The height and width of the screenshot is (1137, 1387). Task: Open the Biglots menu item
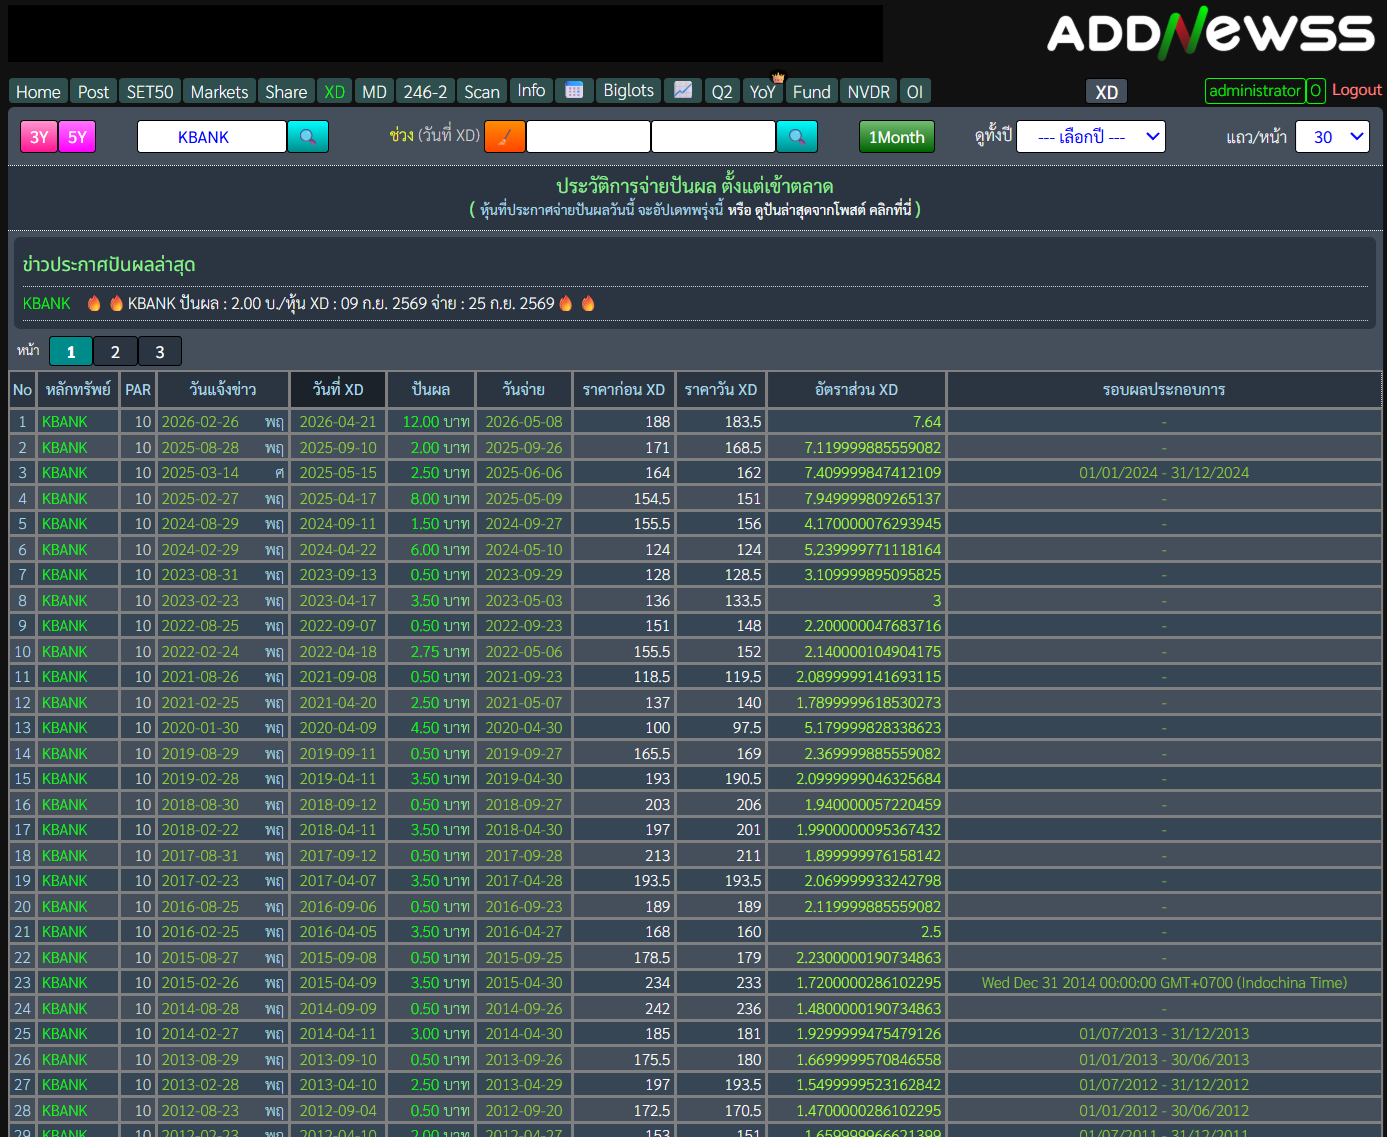(629, 91)
